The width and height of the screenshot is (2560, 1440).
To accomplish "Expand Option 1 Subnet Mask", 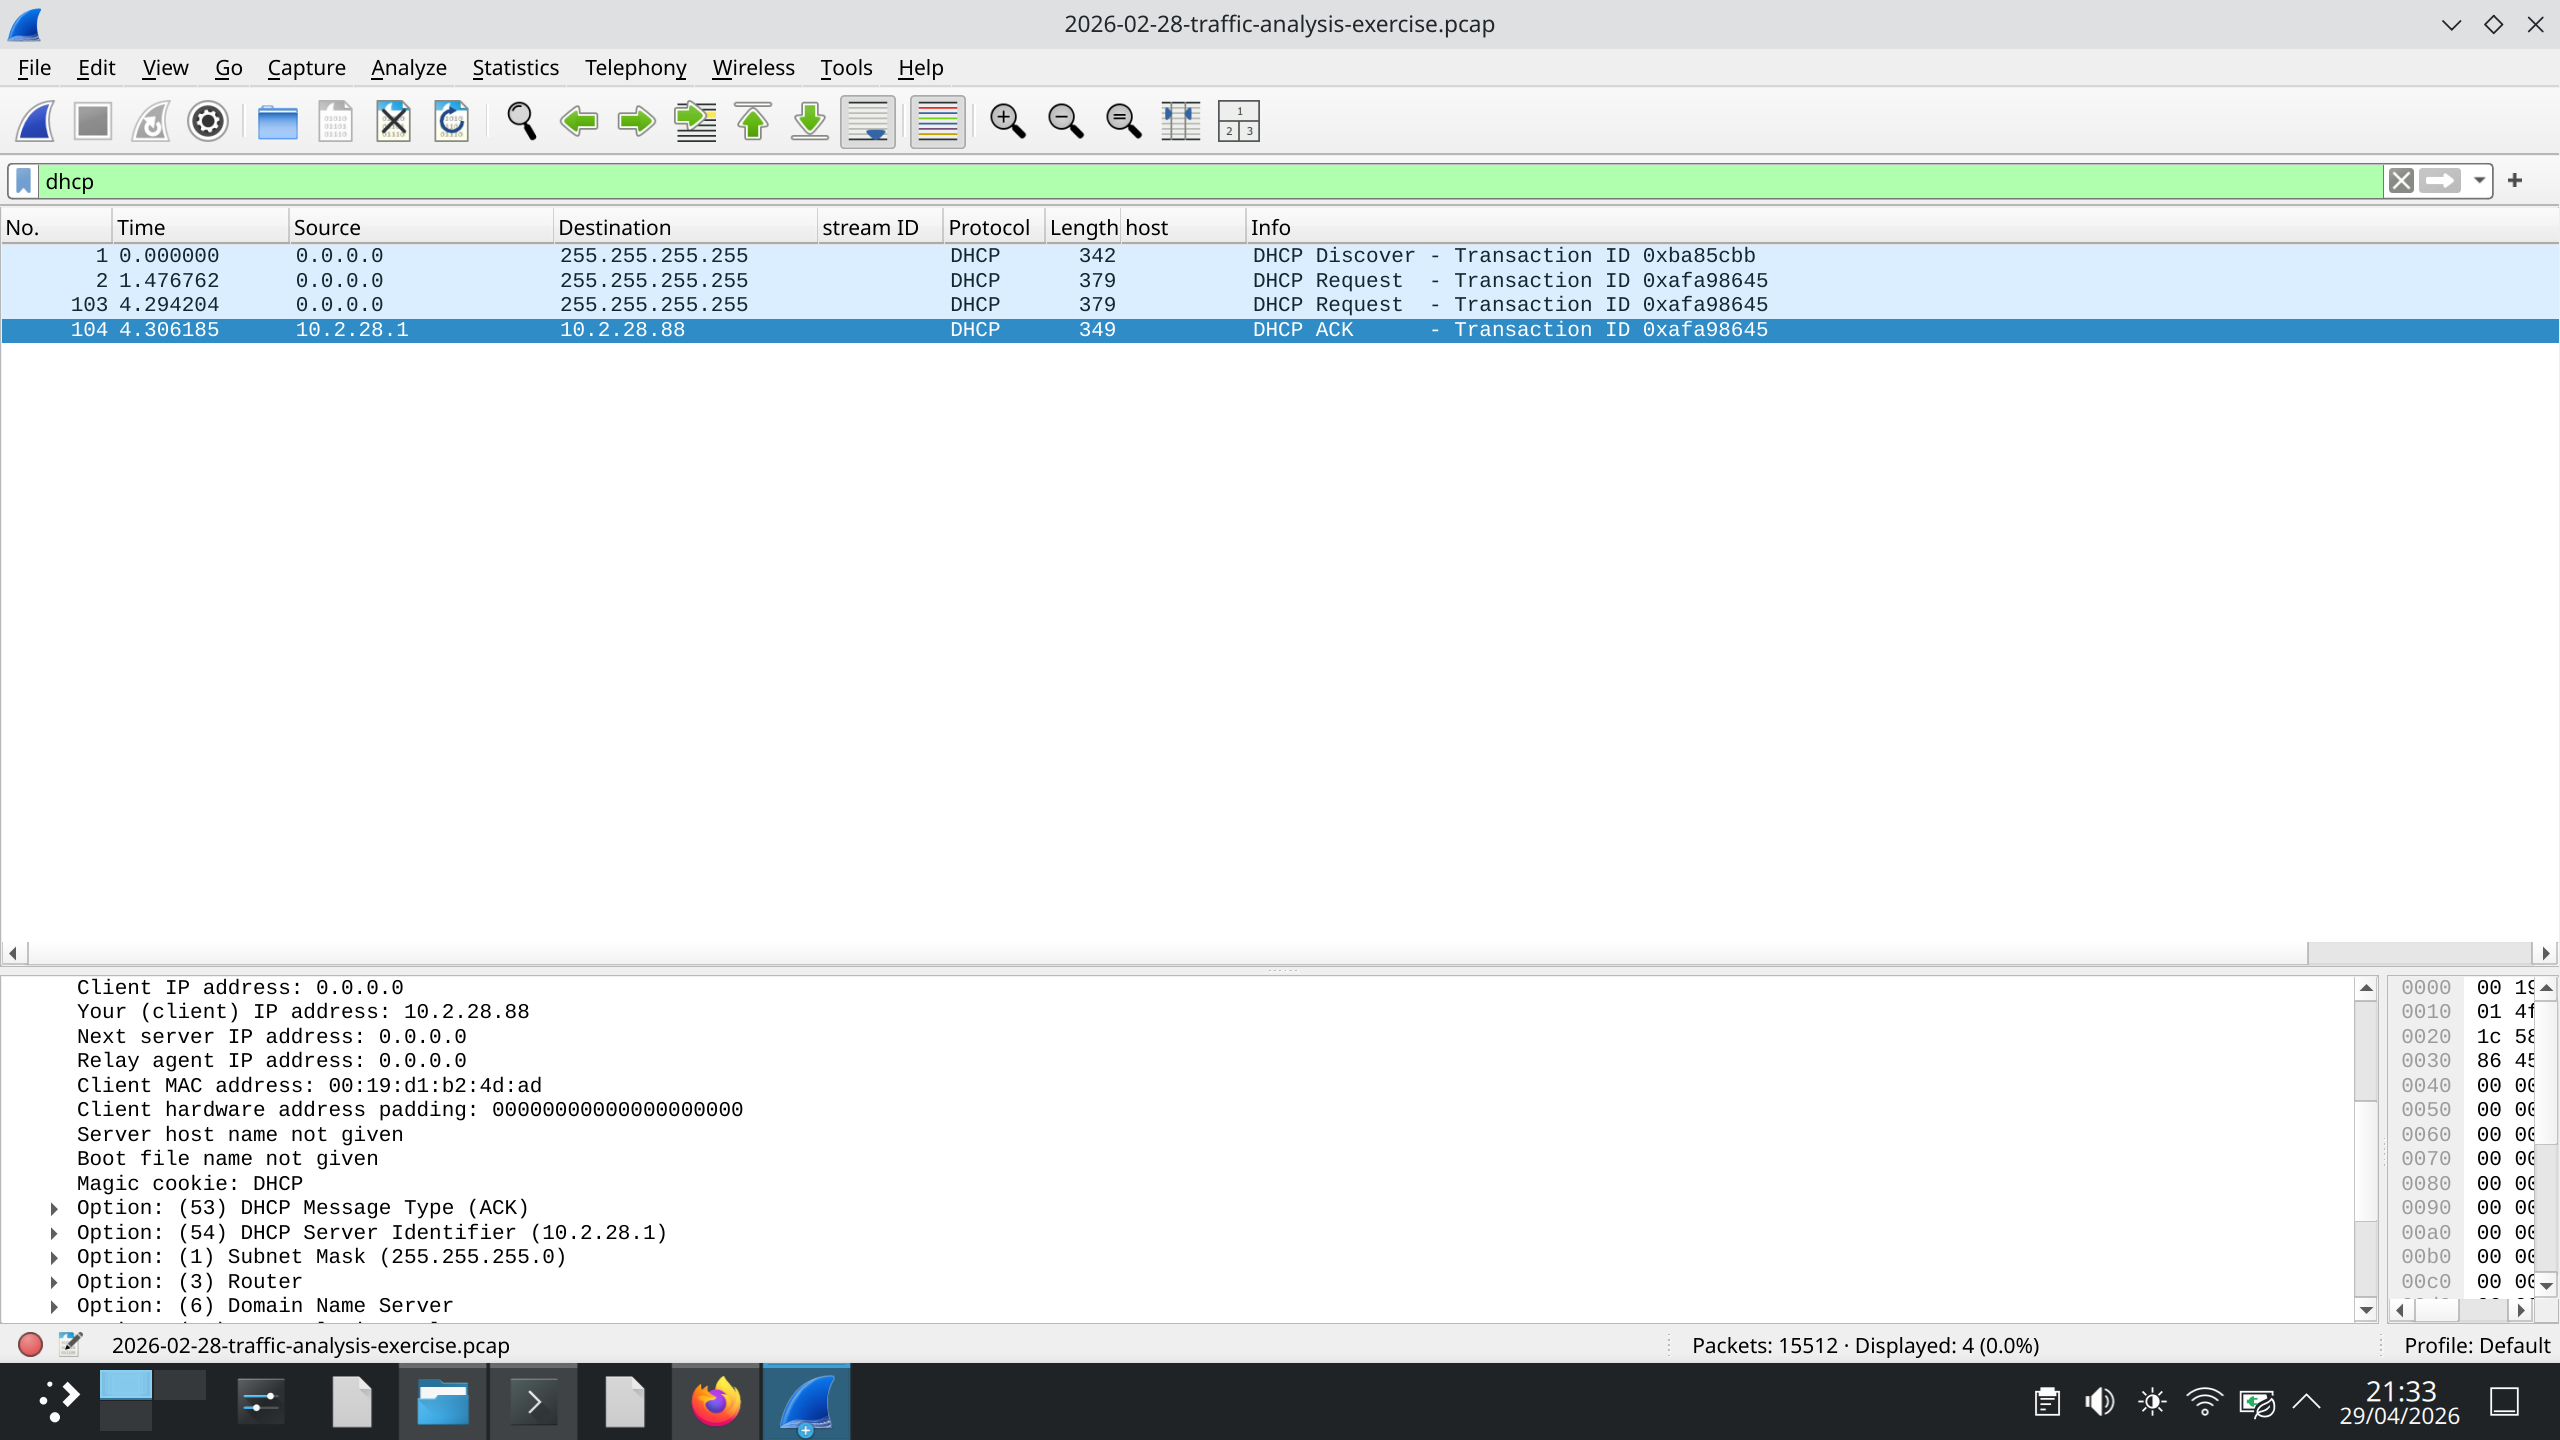I will click(x=54, y=1258).
